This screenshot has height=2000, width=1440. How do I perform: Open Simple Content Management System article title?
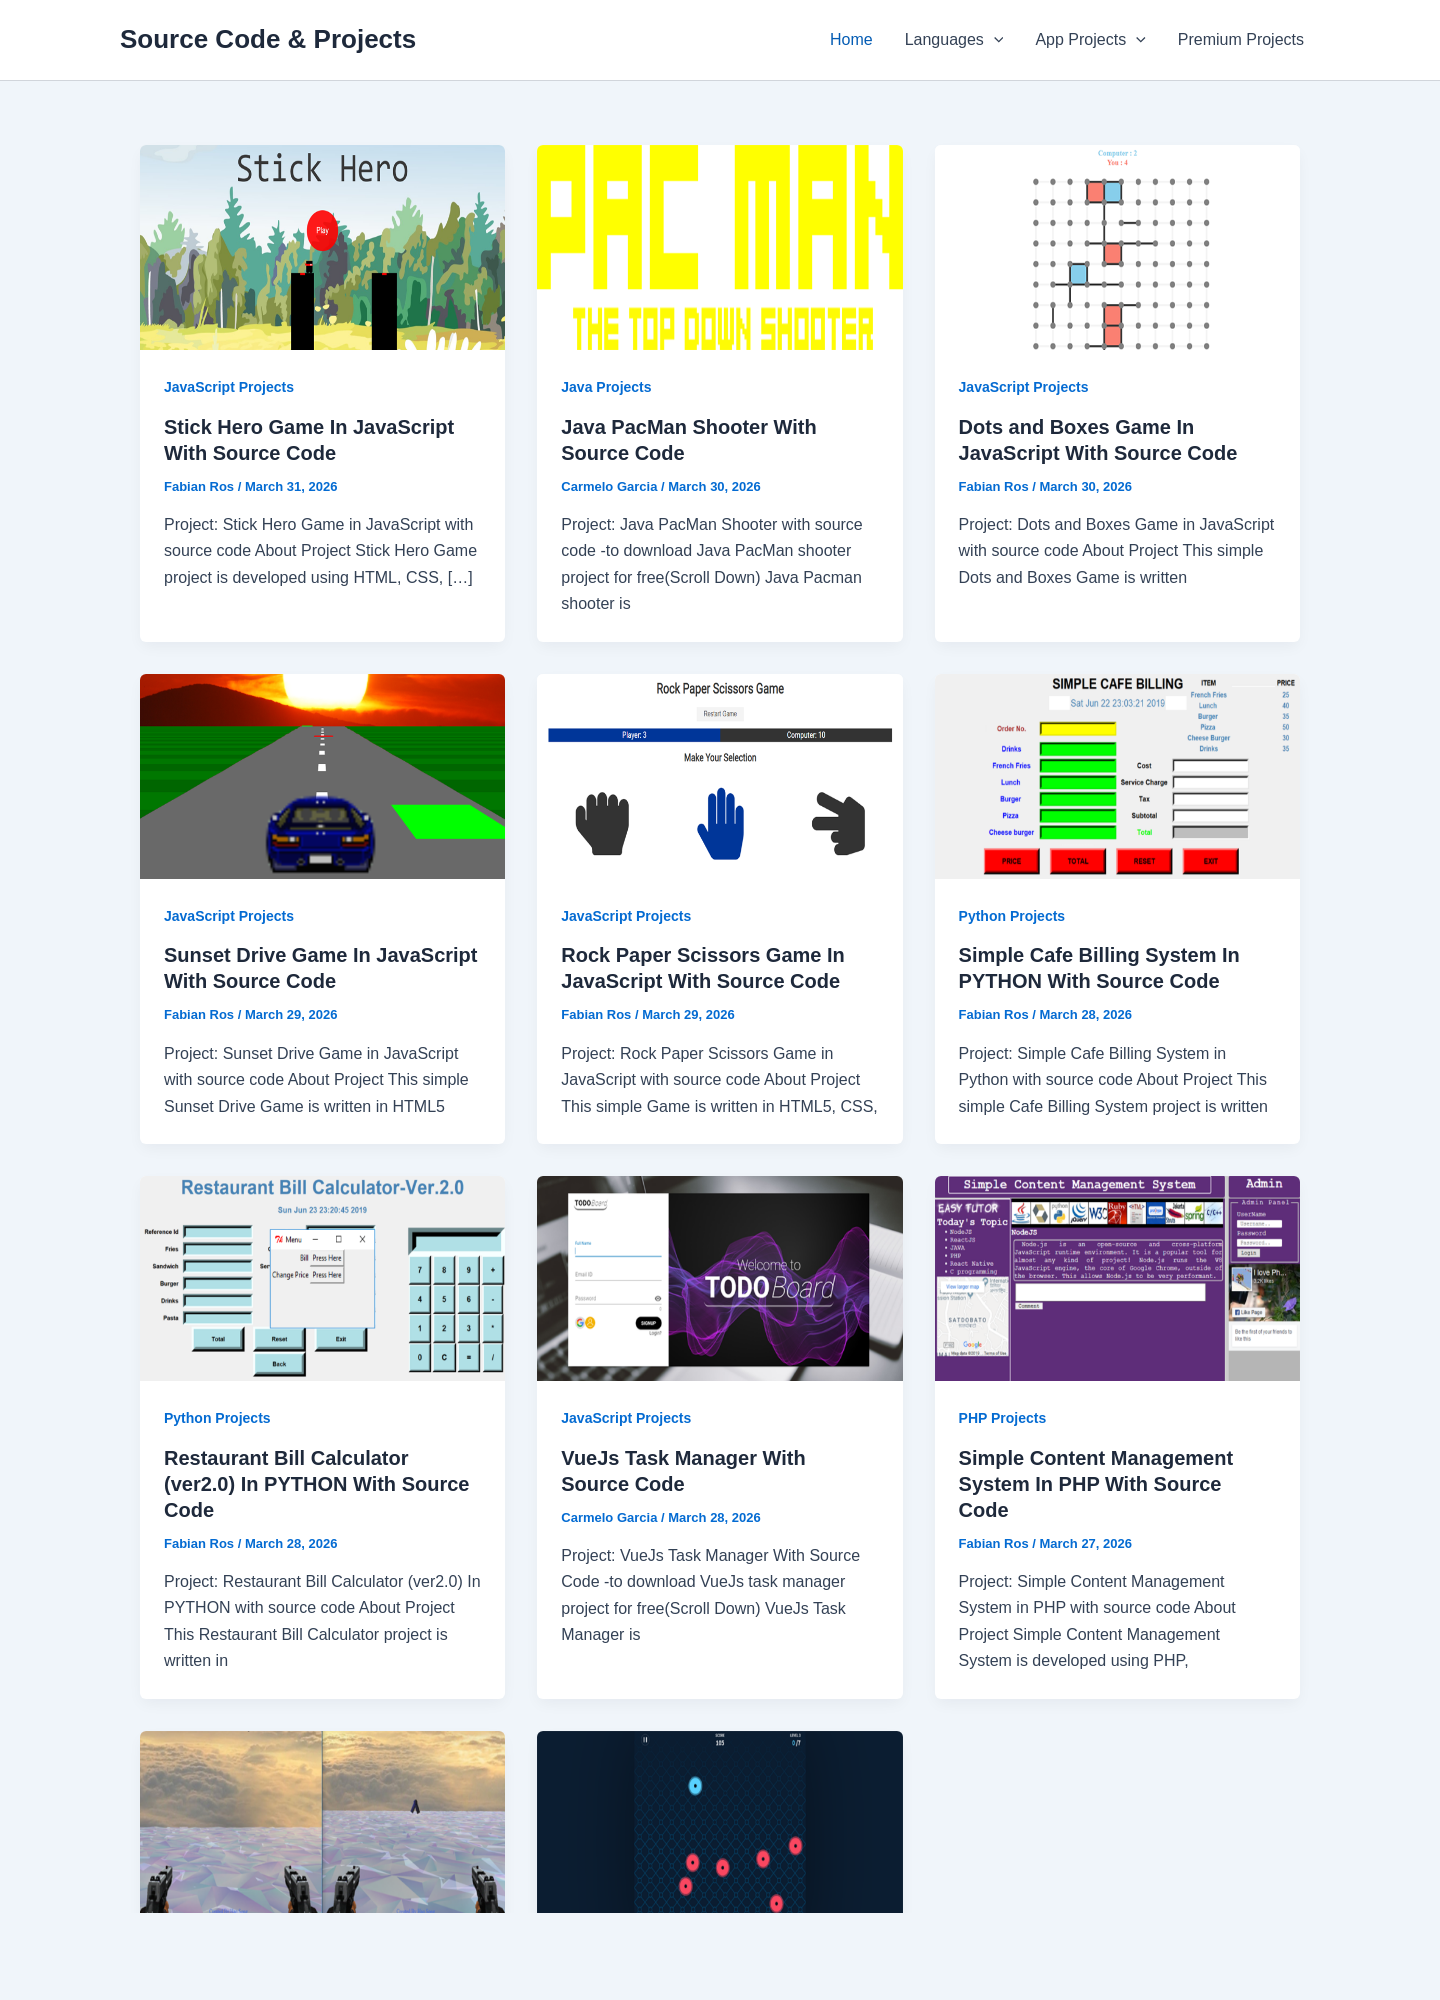1096,1484
